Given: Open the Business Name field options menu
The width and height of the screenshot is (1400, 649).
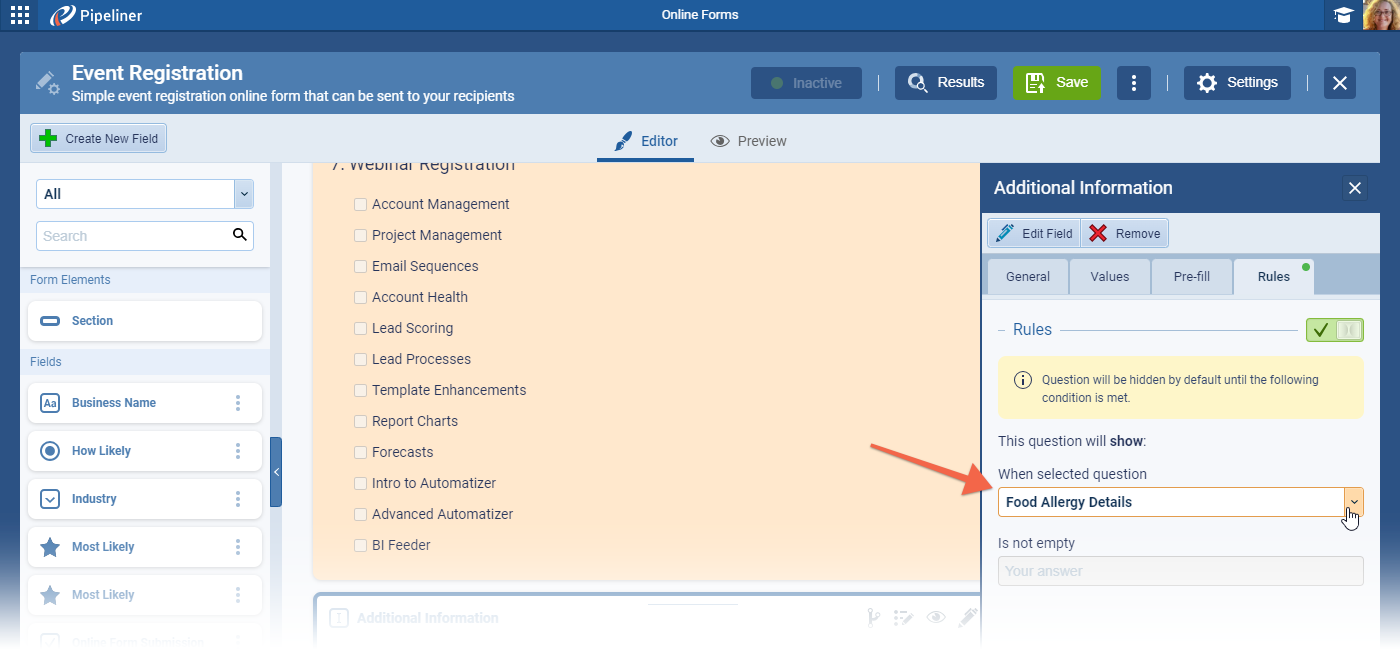Looking at the screenshot, I should click(238, 403).
